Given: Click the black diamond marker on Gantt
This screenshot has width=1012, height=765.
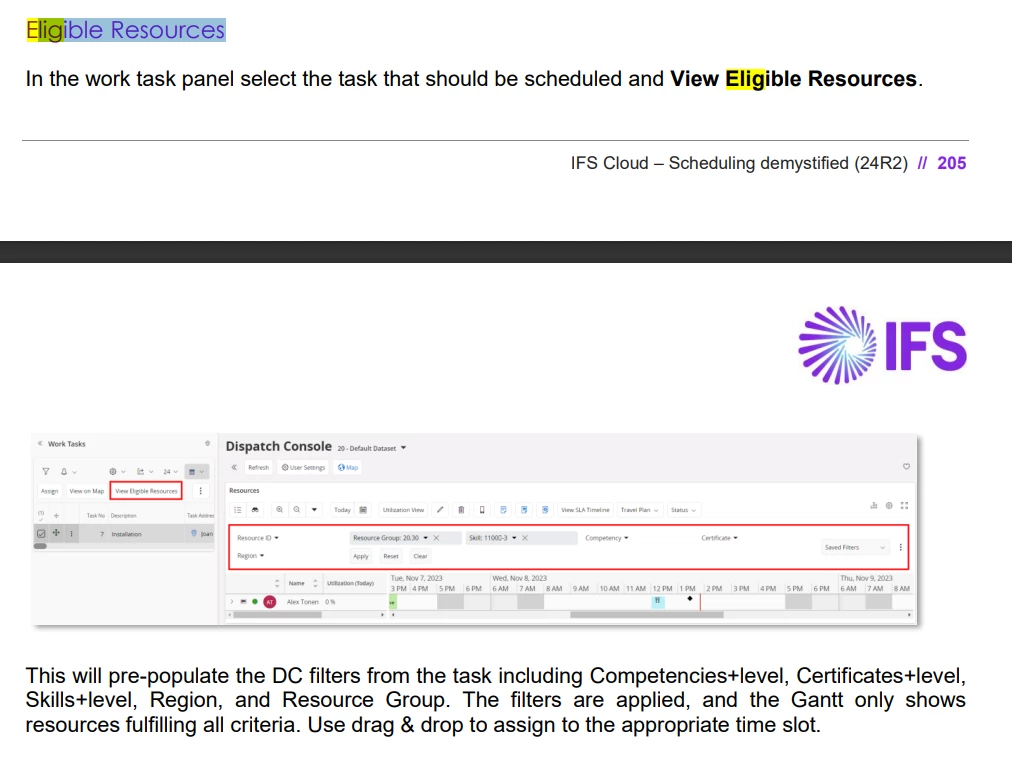Looking at the screenshot, I should (690, 598).
